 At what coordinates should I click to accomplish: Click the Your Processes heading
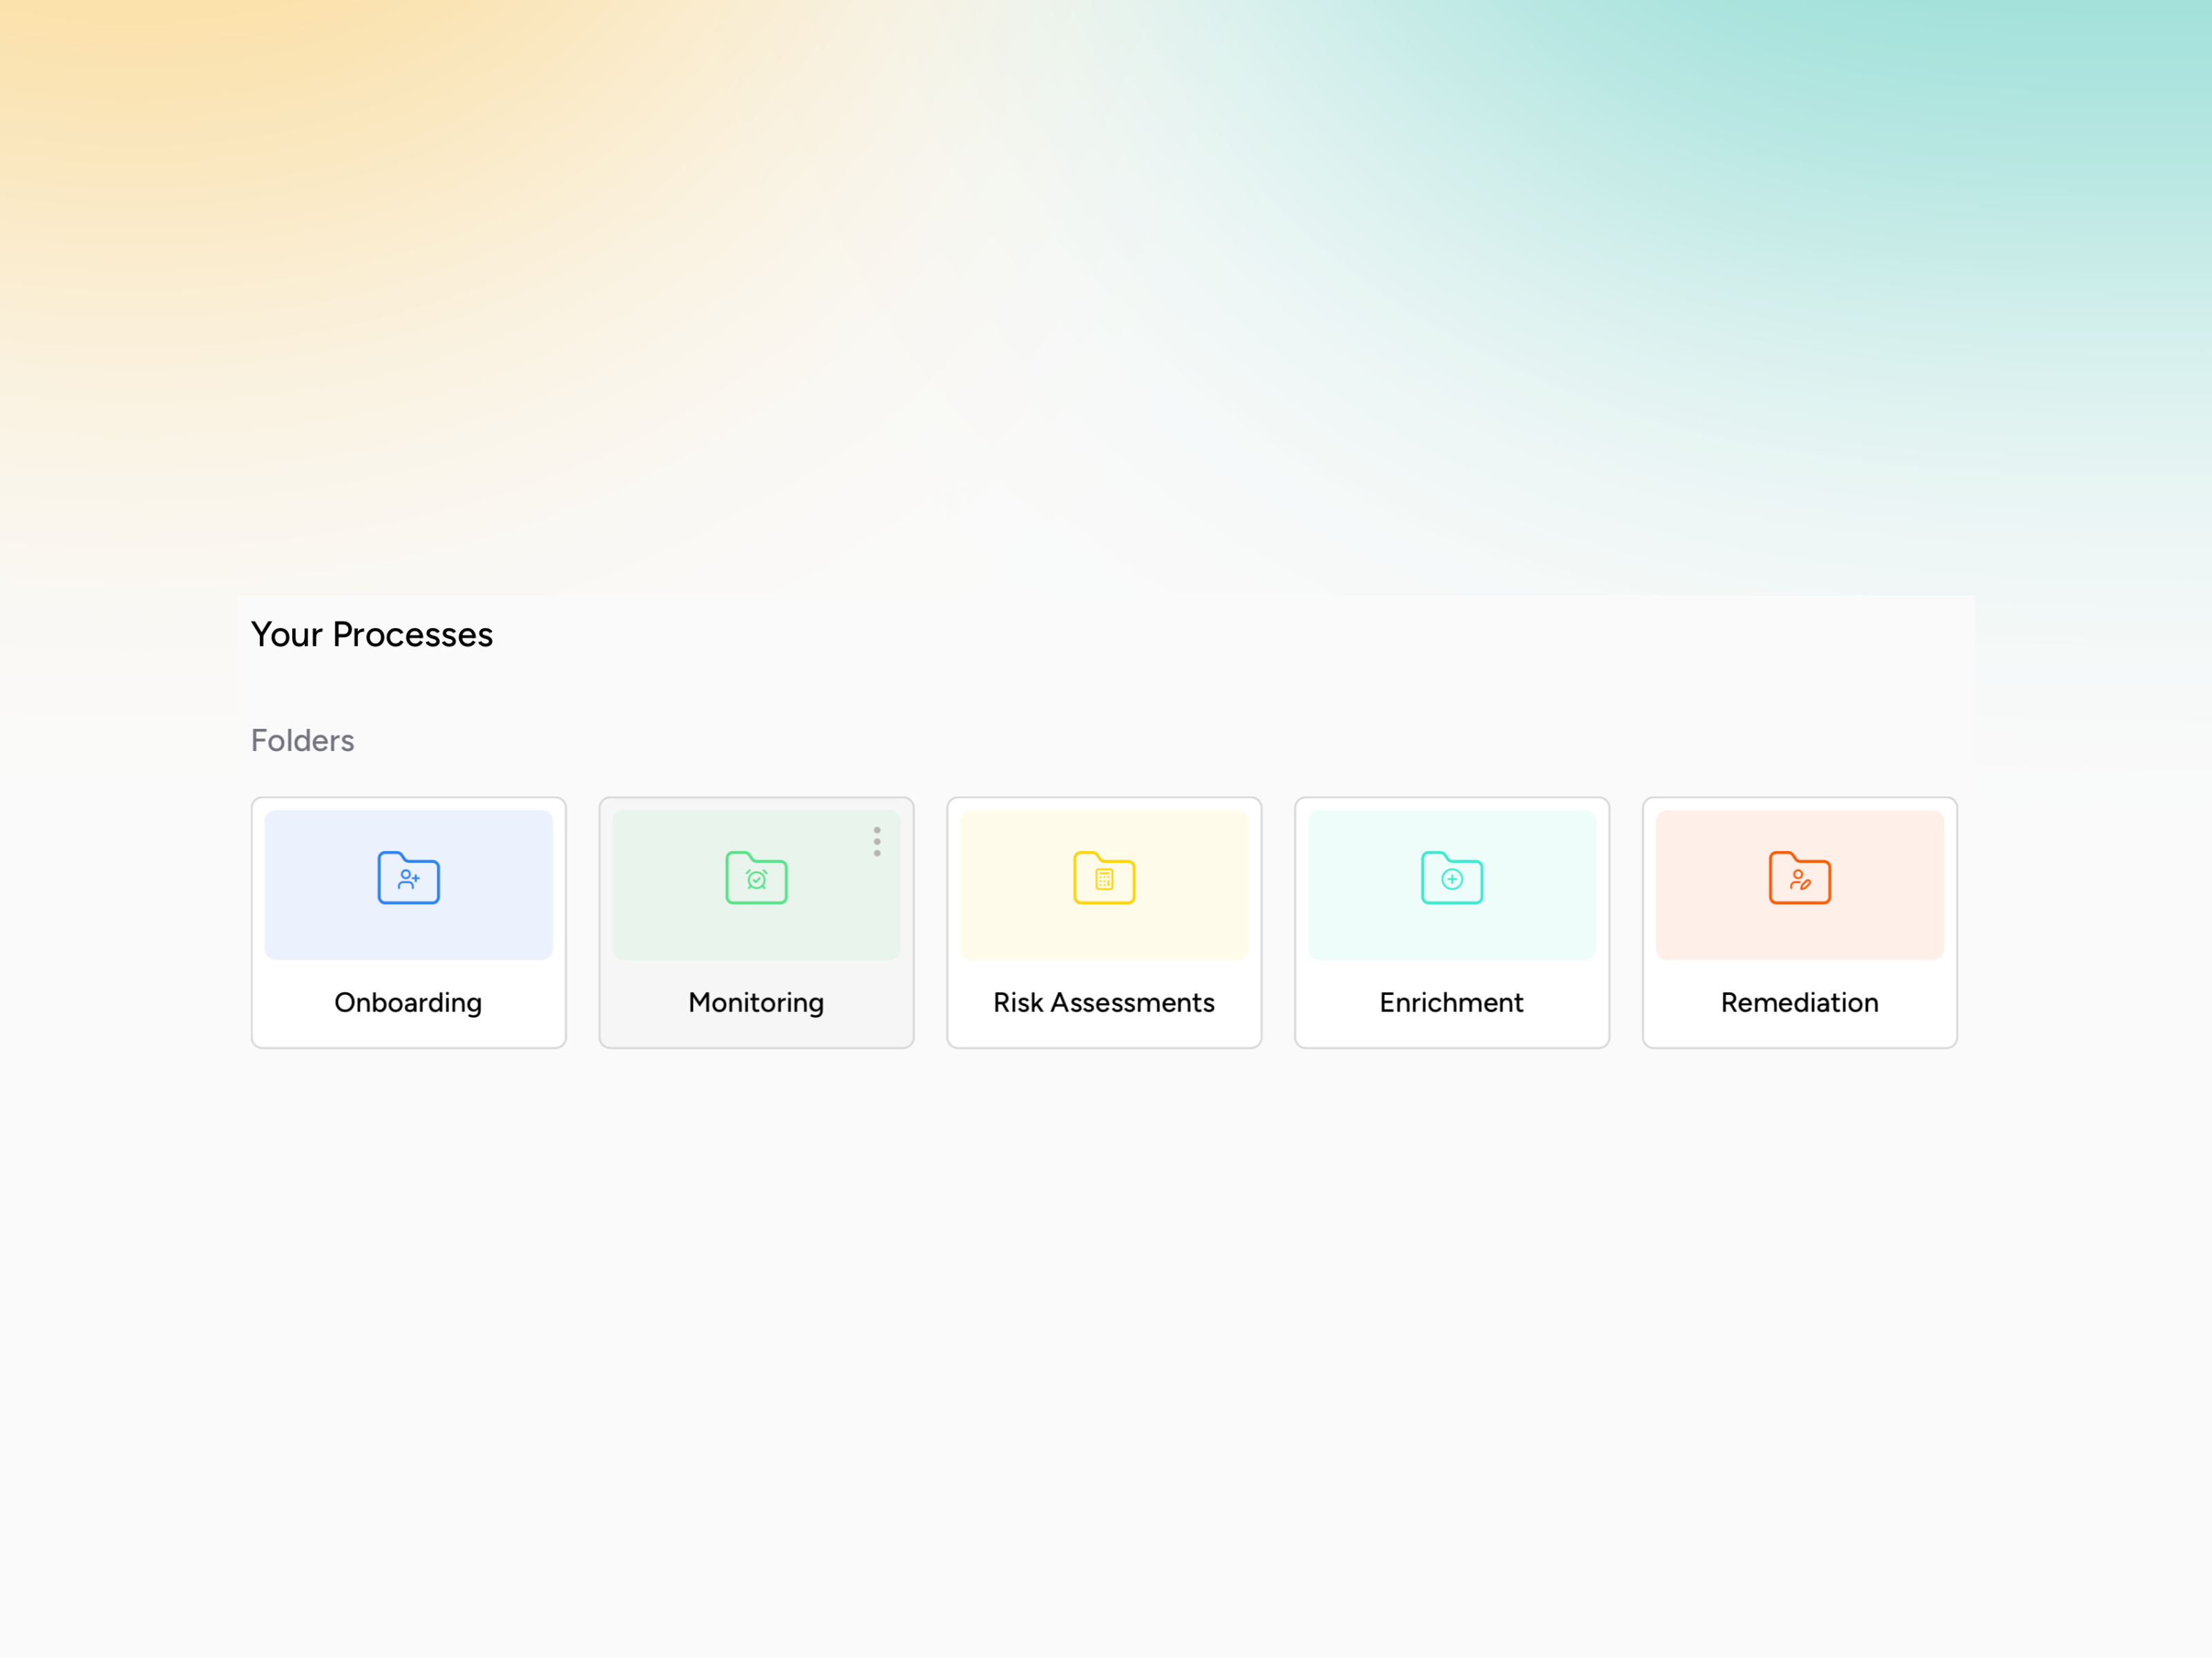click(x=371, y=634)
